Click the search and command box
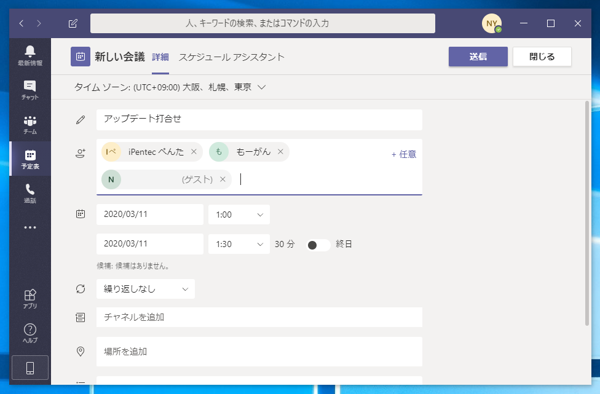600x394 pixels. pyautogui.click(x=262, y=23)
